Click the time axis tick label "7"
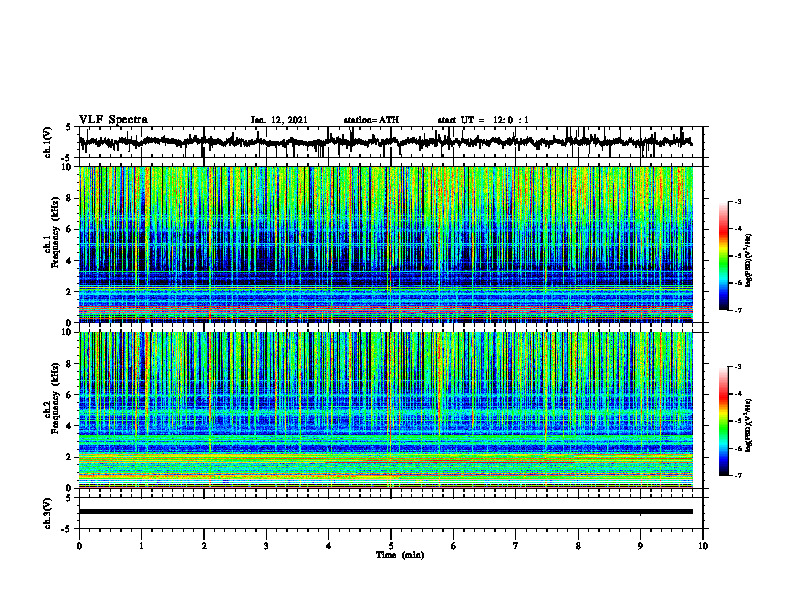The image size is (792, 612). (x=516, y=546)
